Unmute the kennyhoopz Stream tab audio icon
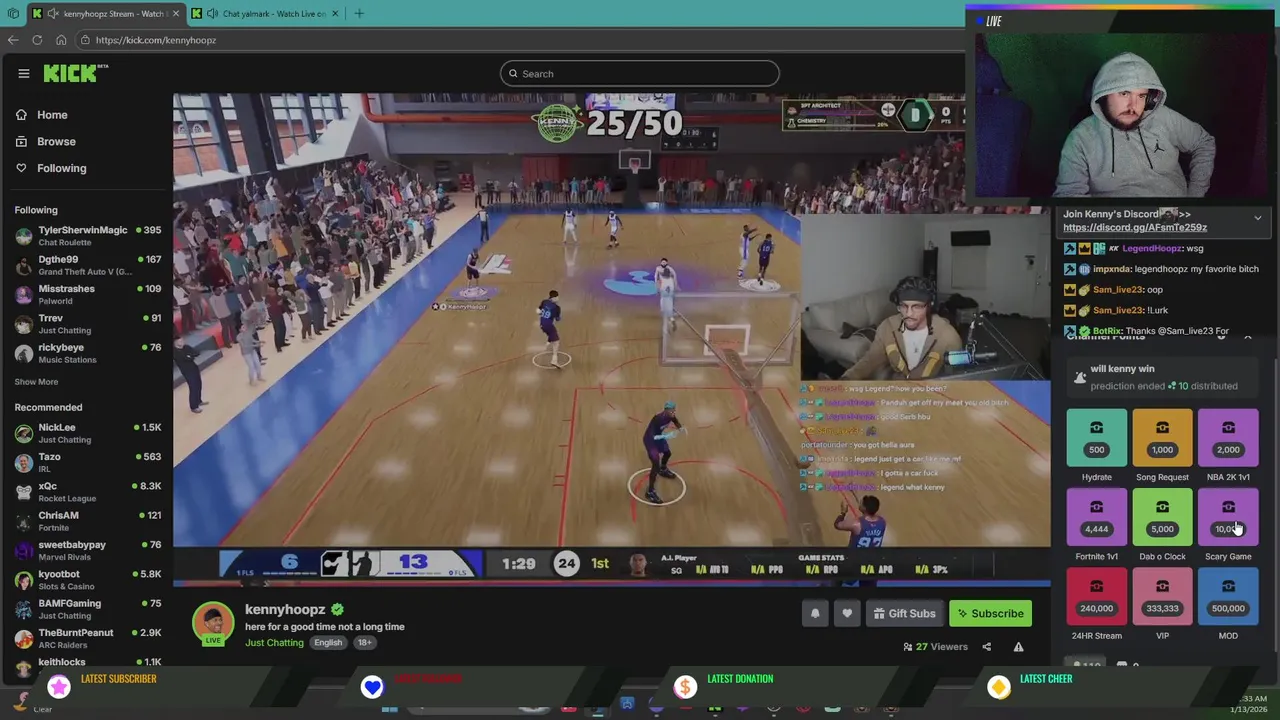Screen dimensions: 1280x720 (55, 14)
